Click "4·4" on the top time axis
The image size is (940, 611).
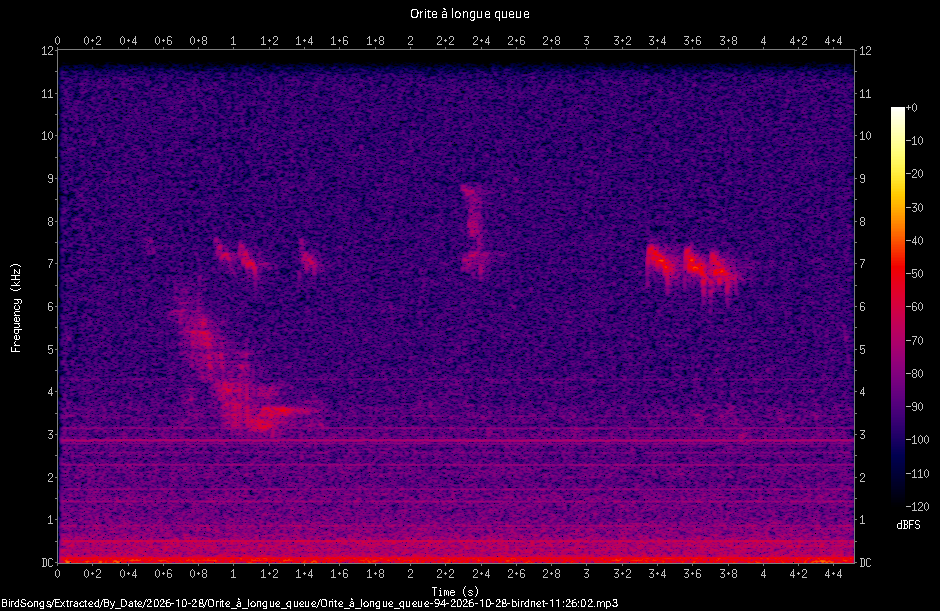[x=833, y=41]
